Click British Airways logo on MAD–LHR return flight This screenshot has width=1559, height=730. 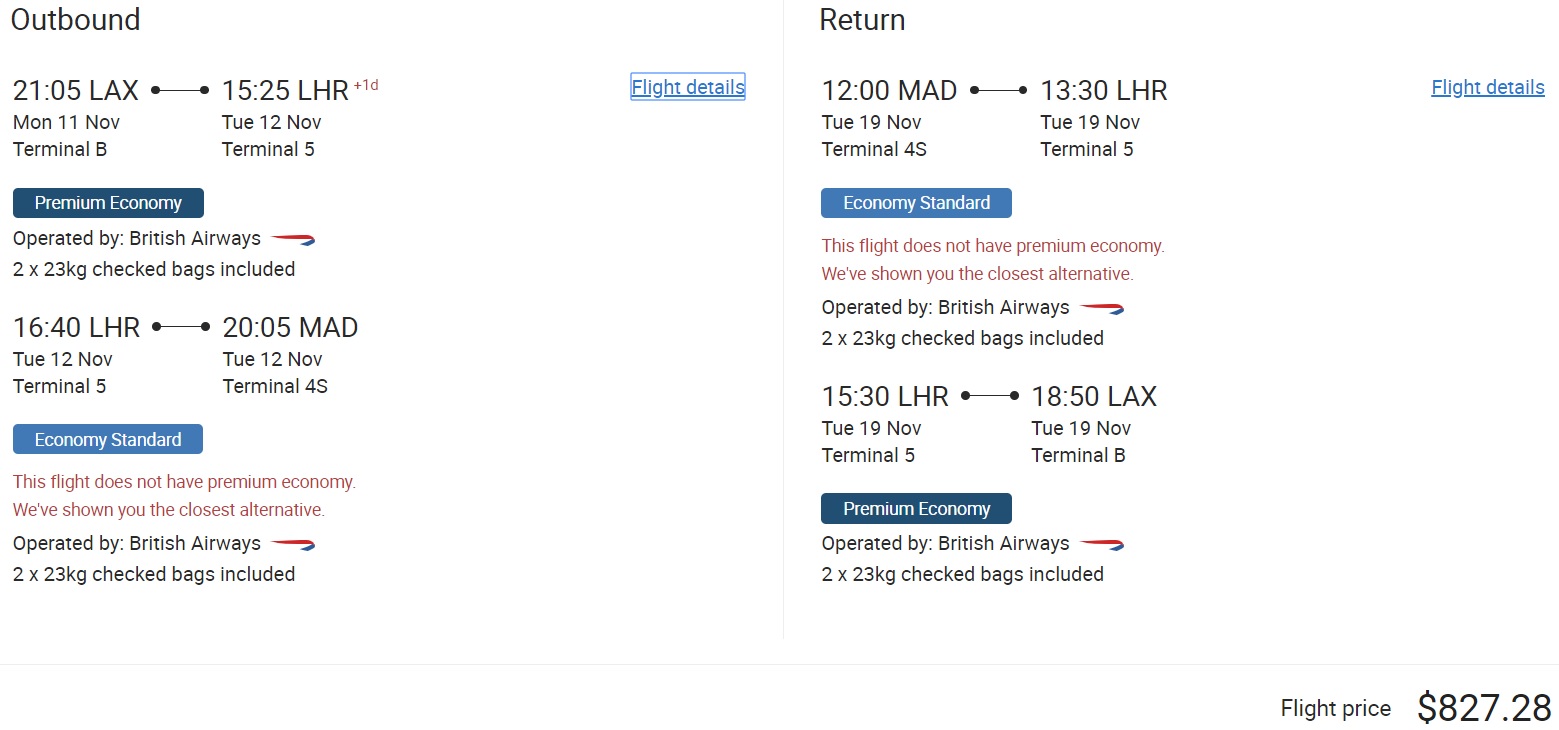point(1102,308)
